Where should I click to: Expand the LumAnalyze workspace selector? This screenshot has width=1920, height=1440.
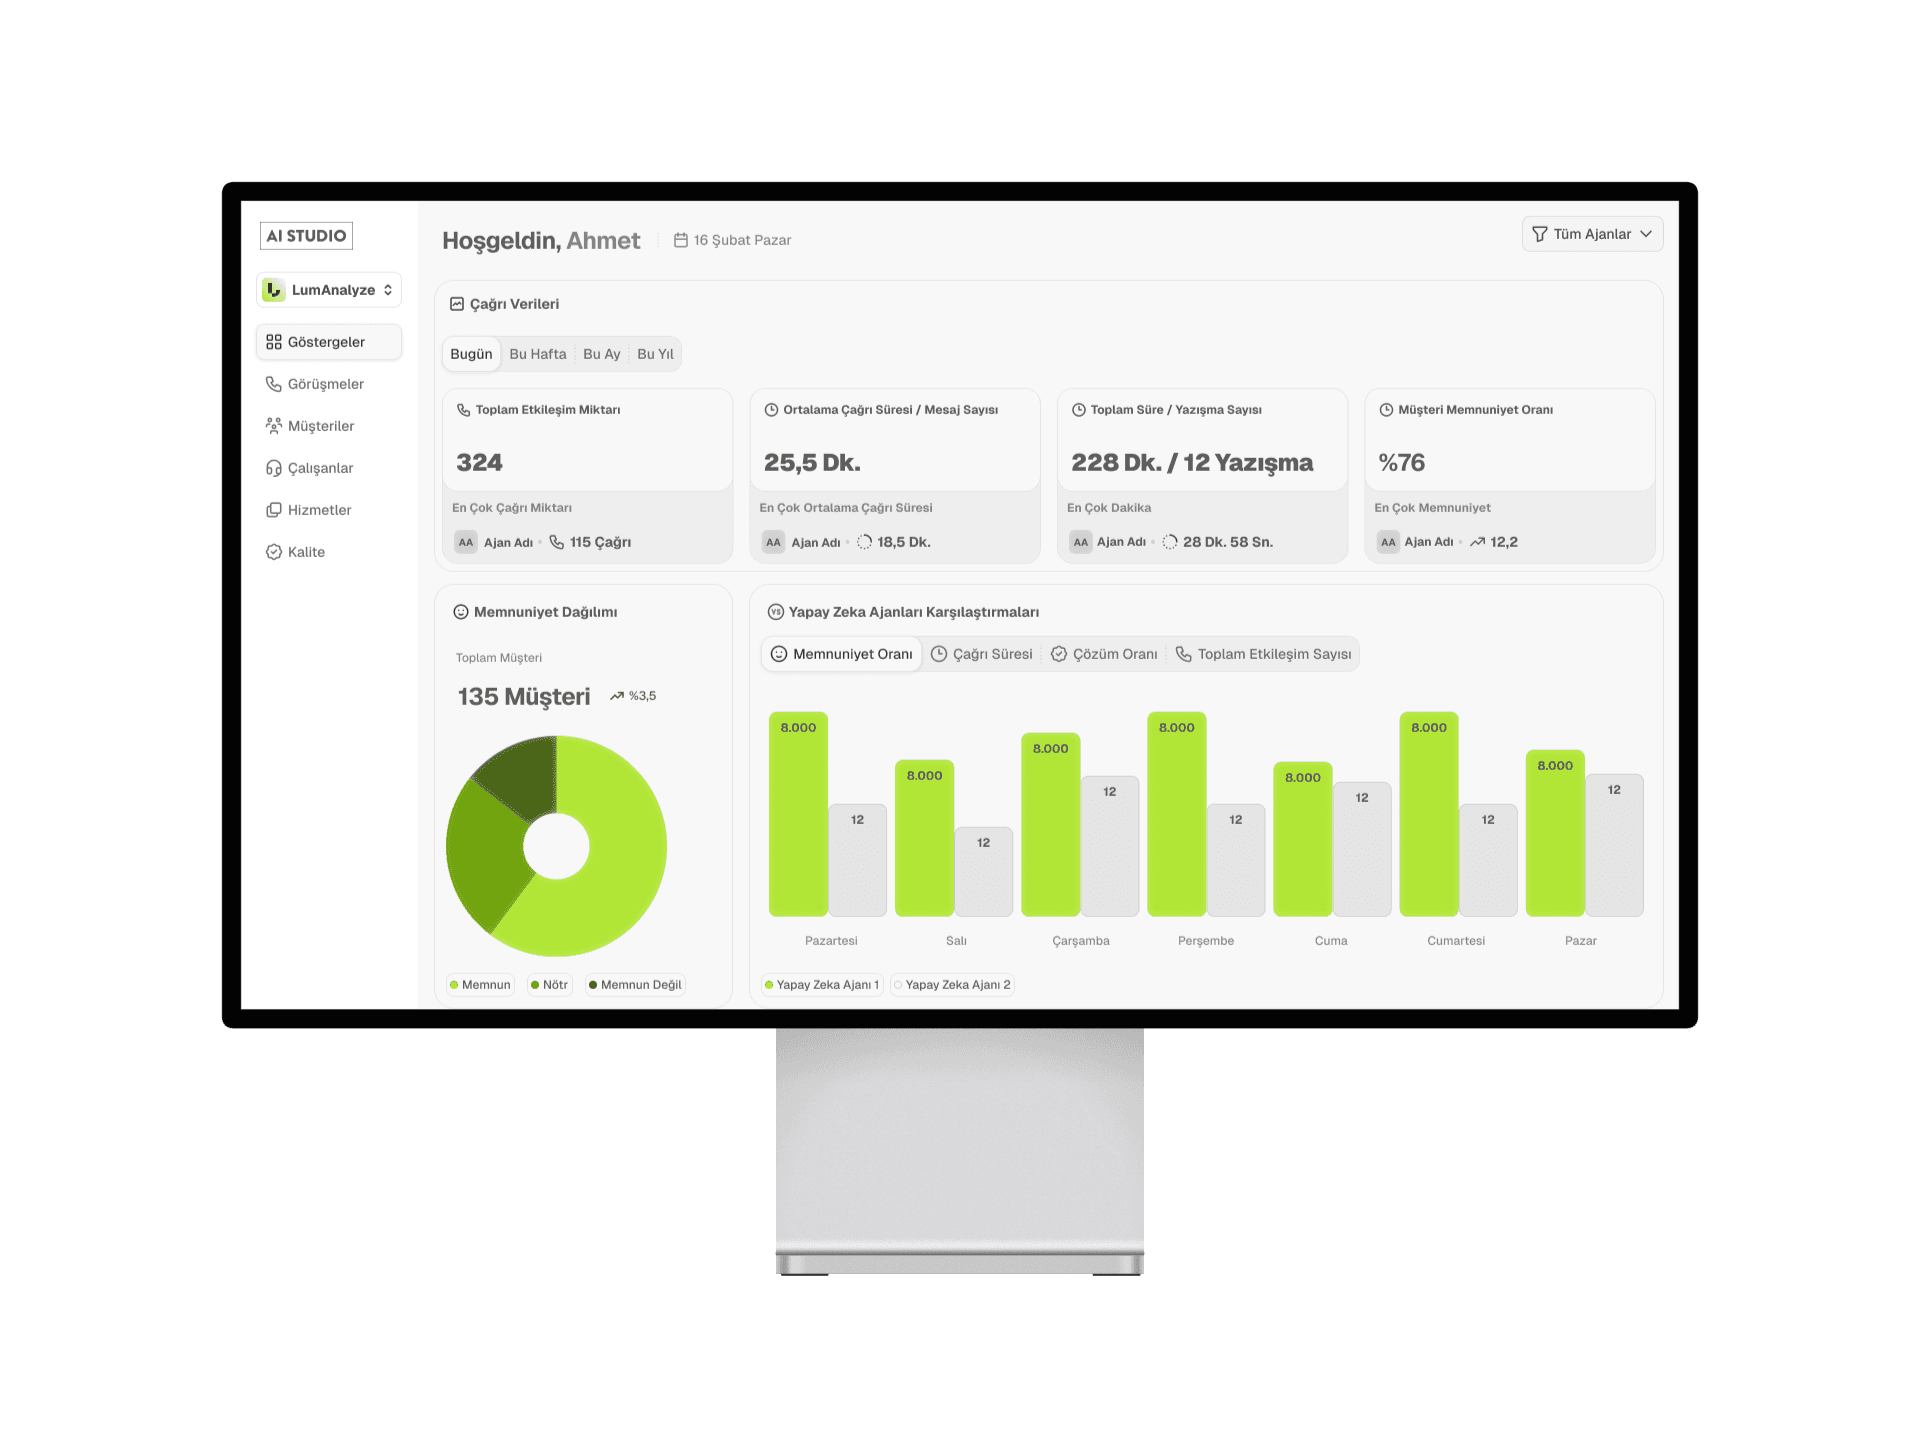point(329,290)
